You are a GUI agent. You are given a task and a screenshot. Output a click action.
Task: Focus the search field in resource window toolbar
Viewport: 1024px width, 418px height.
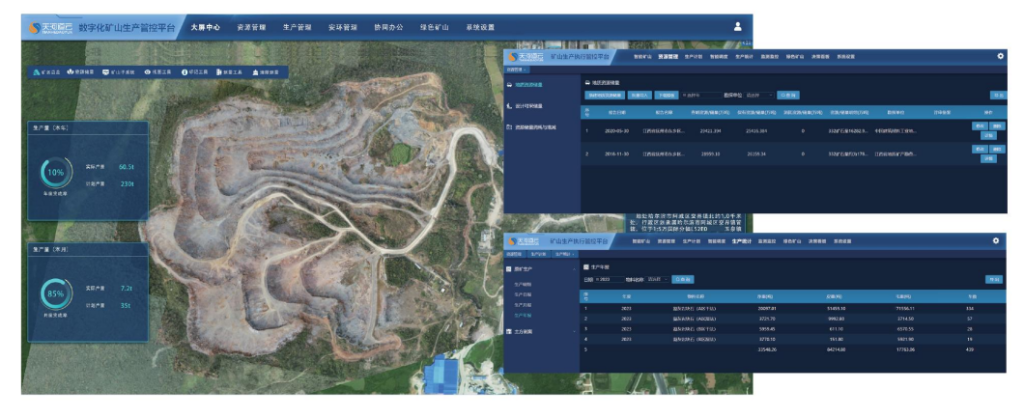(x=701, y=95)
